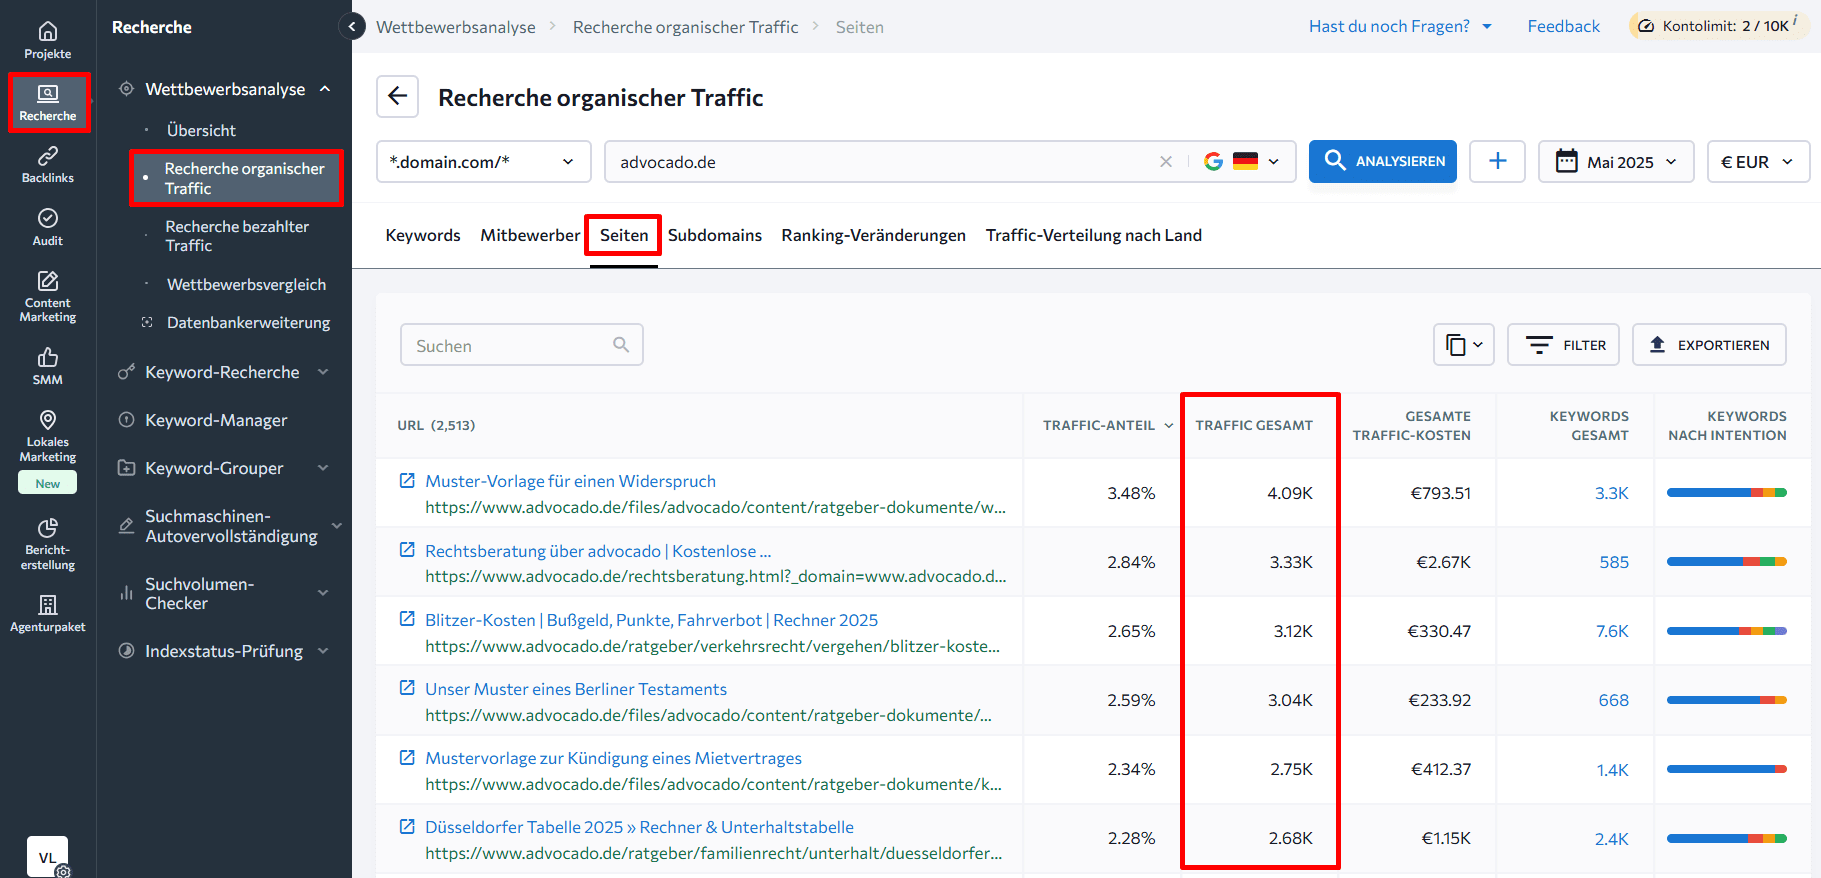Open Traffic-Verteilung nach Land tab
Screen dimensions: 1821x878
coord(1094,235)
